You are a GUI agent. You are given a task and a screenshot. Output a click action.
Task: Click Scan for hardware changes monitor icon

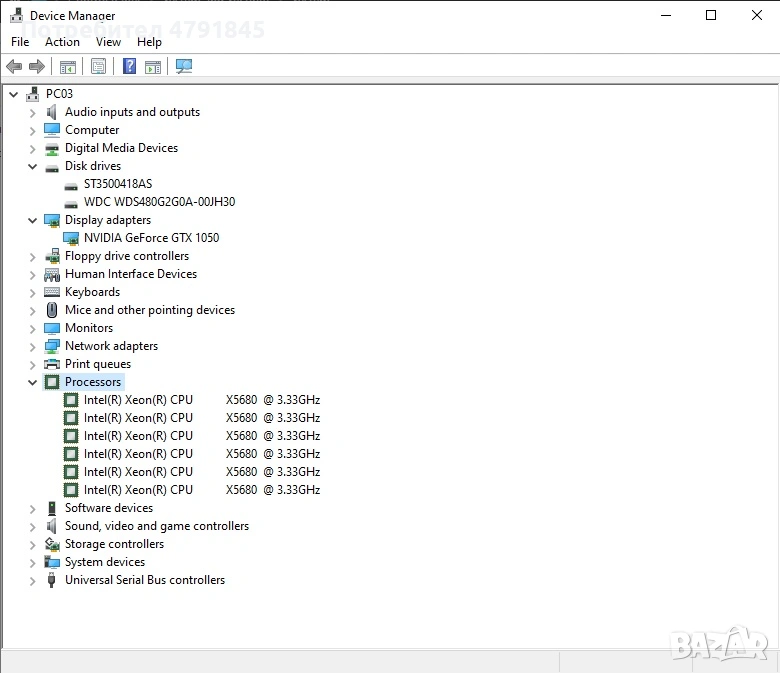pyautogui.click(x=184, y=67)
